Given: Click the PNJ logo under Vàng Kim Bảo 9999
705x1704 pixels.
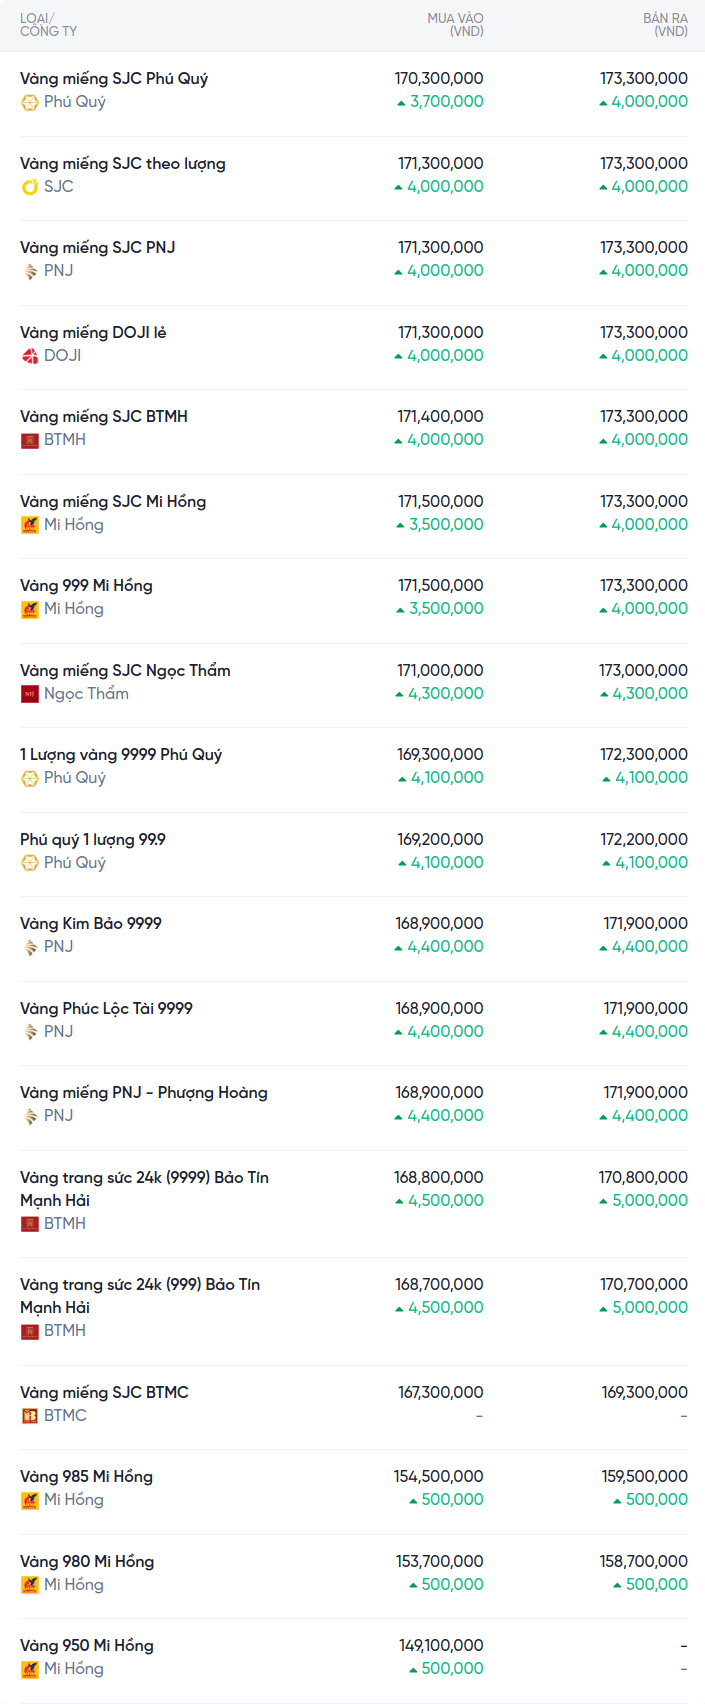Looking at the screenshot, I should tap(30, 947).
